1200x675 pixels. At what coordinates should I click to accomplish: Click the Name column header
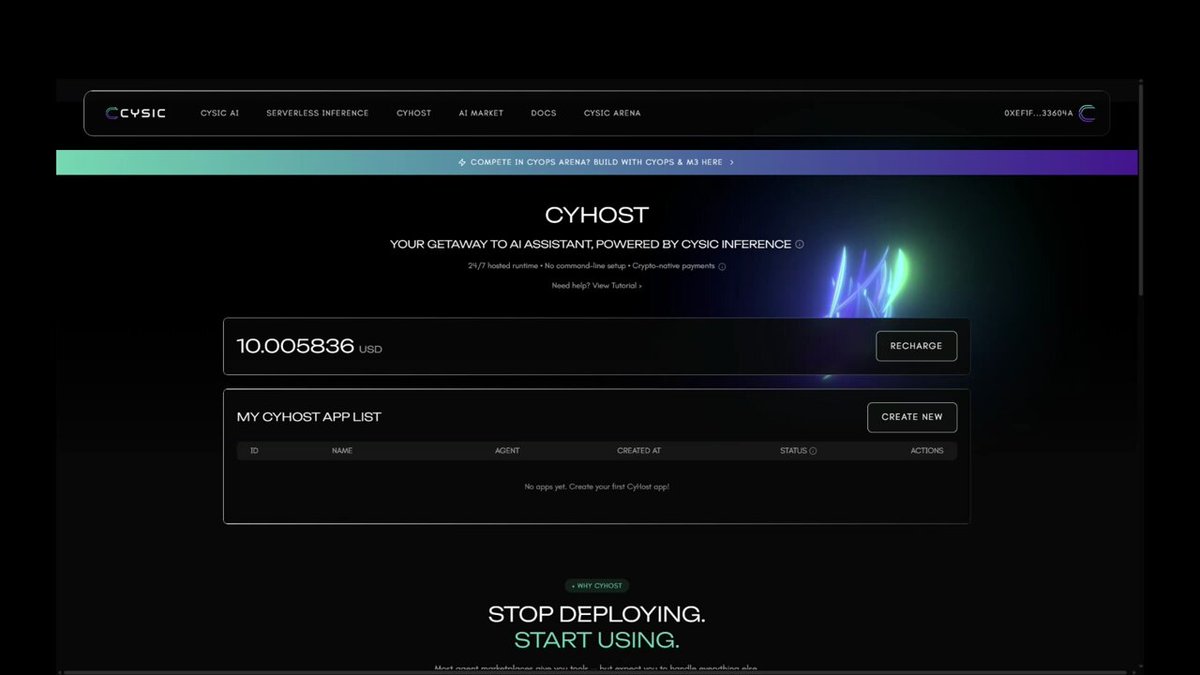click(342, 451)
